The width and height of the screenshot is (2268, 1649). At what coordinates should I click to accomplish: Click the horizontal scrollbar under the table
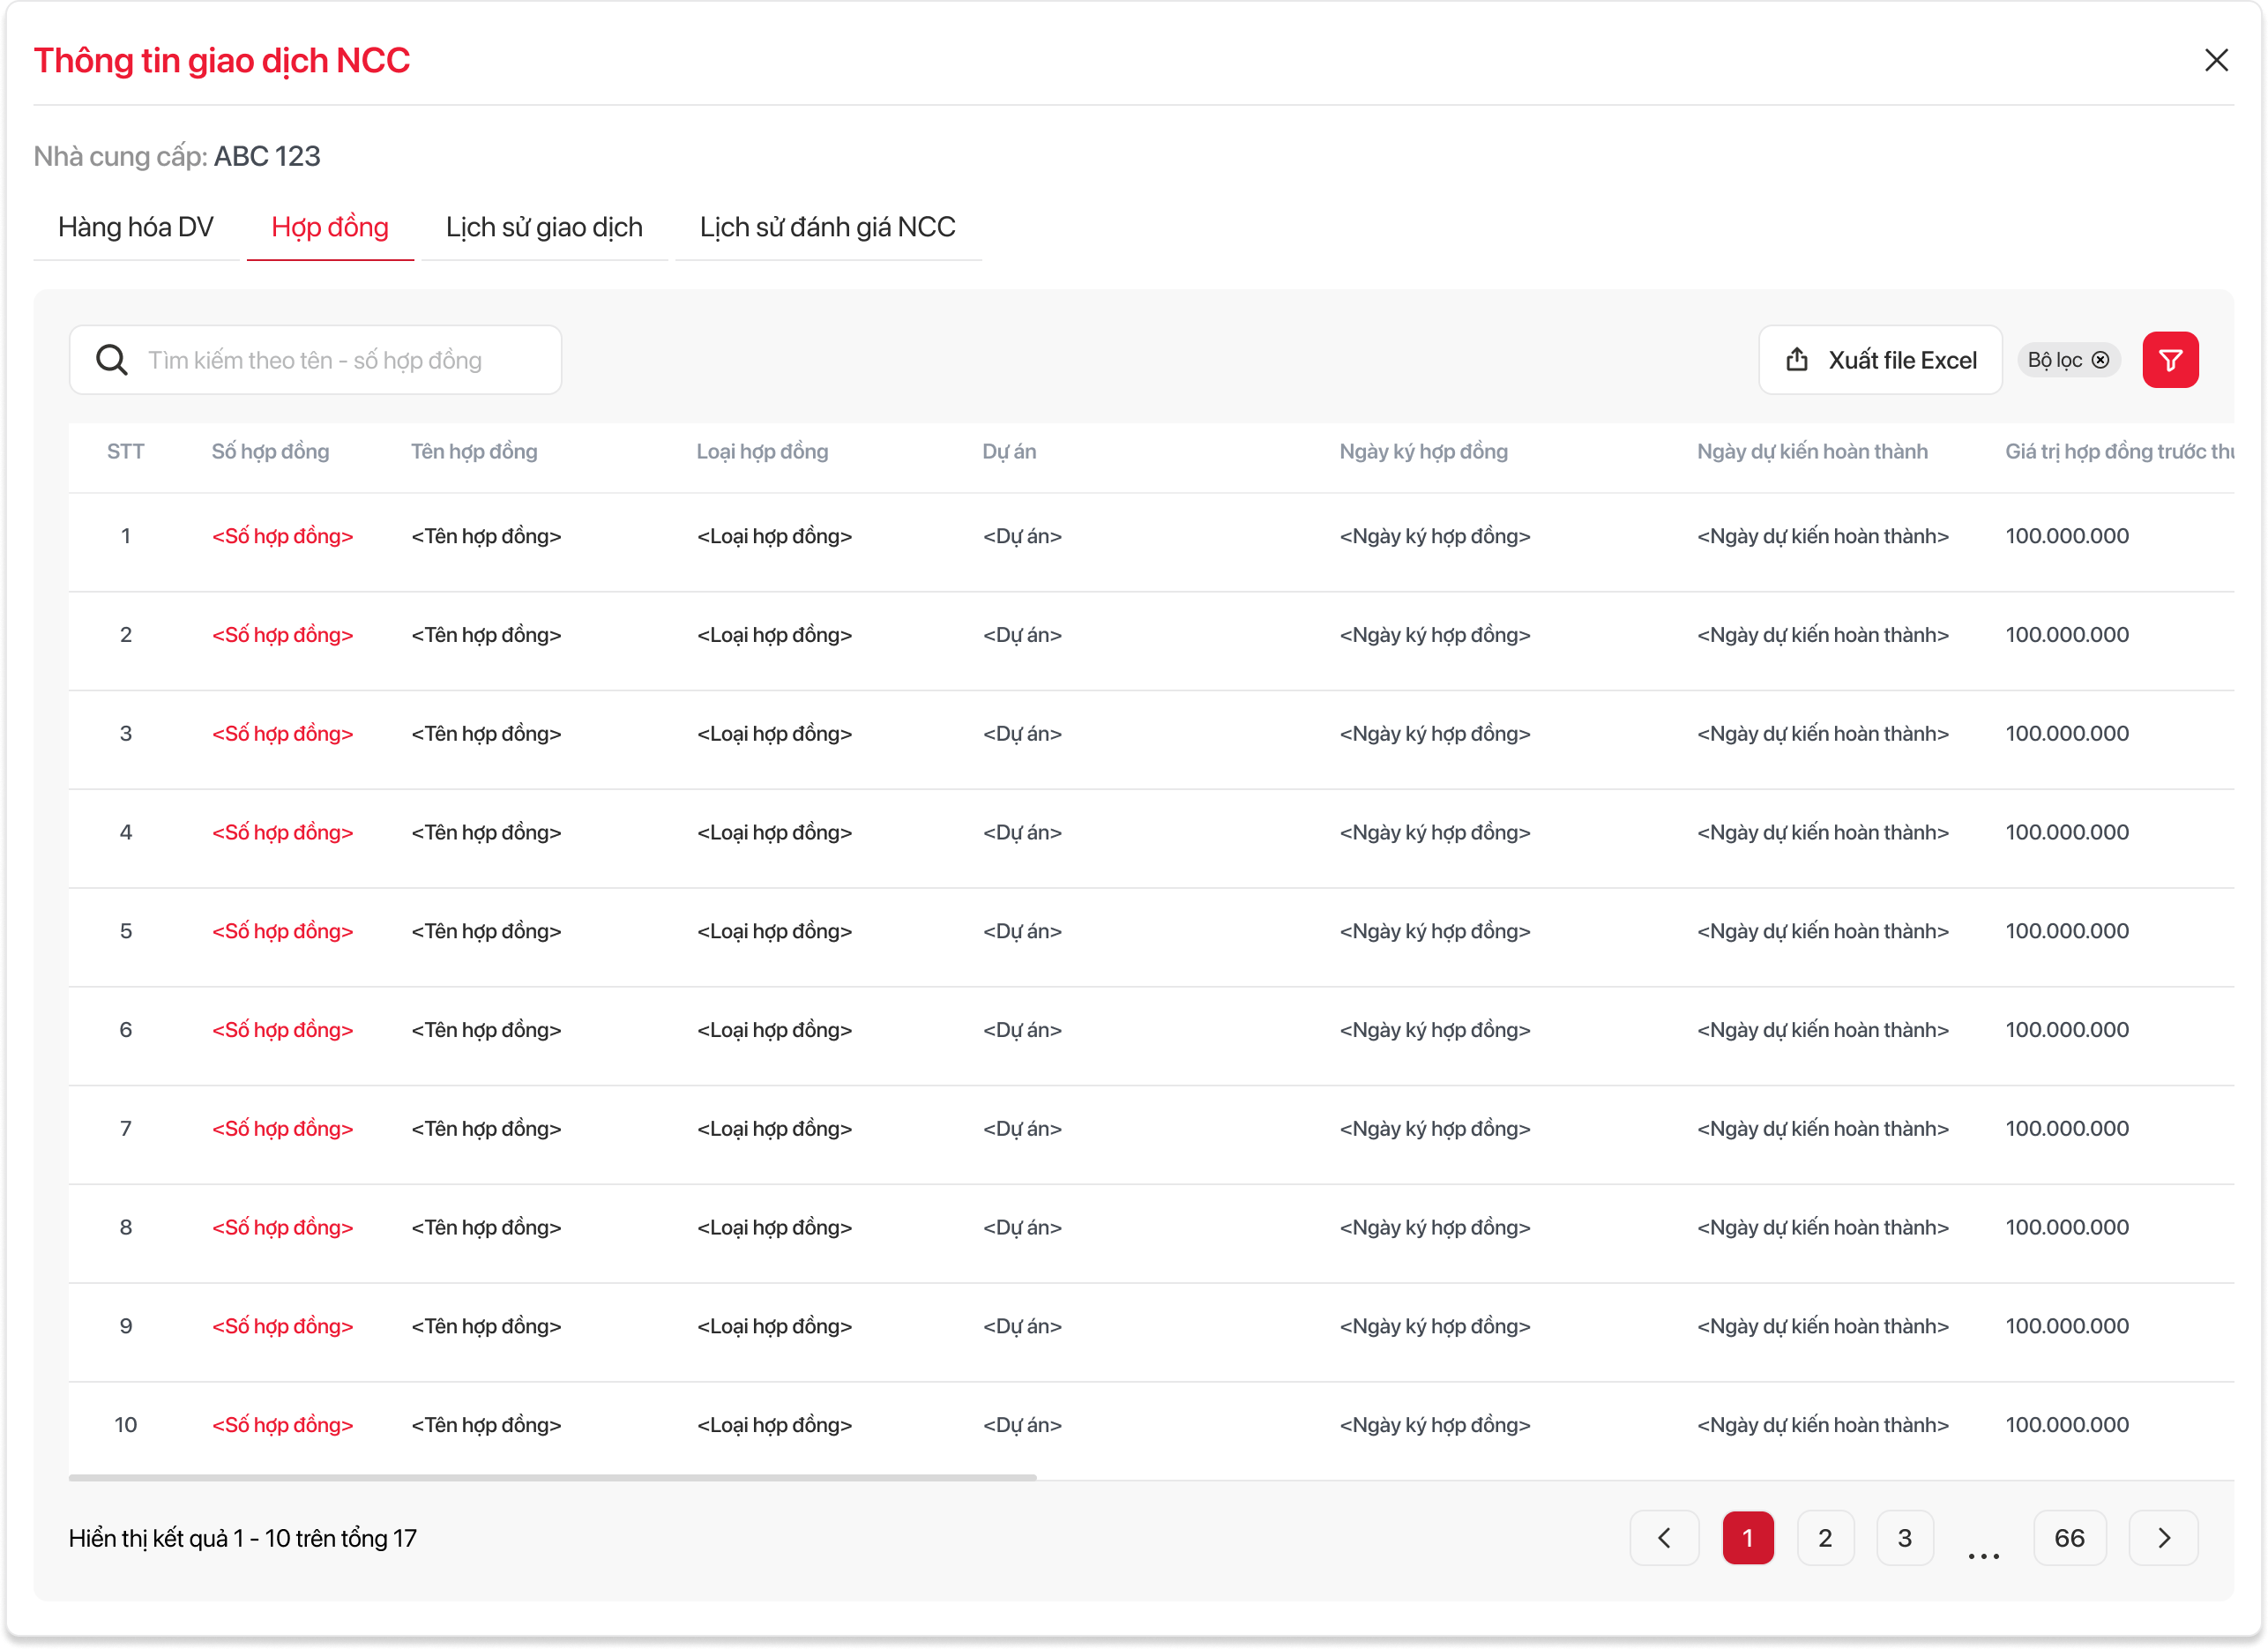point(552,1476)
